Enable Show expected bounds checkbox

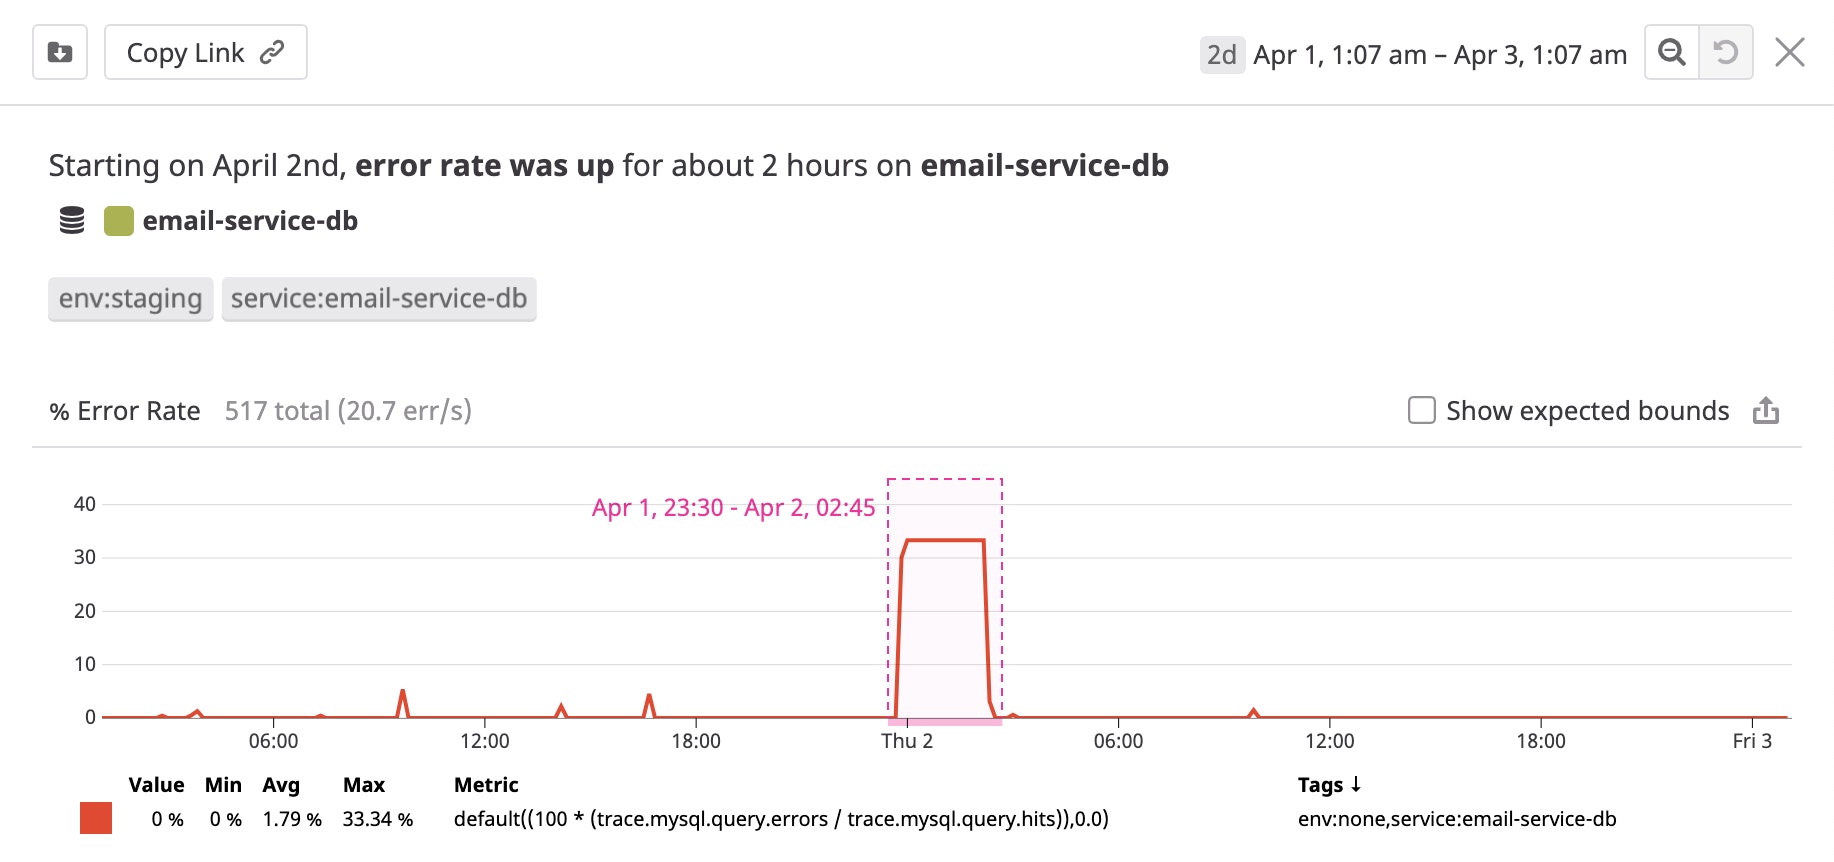tap(1421, 411)
